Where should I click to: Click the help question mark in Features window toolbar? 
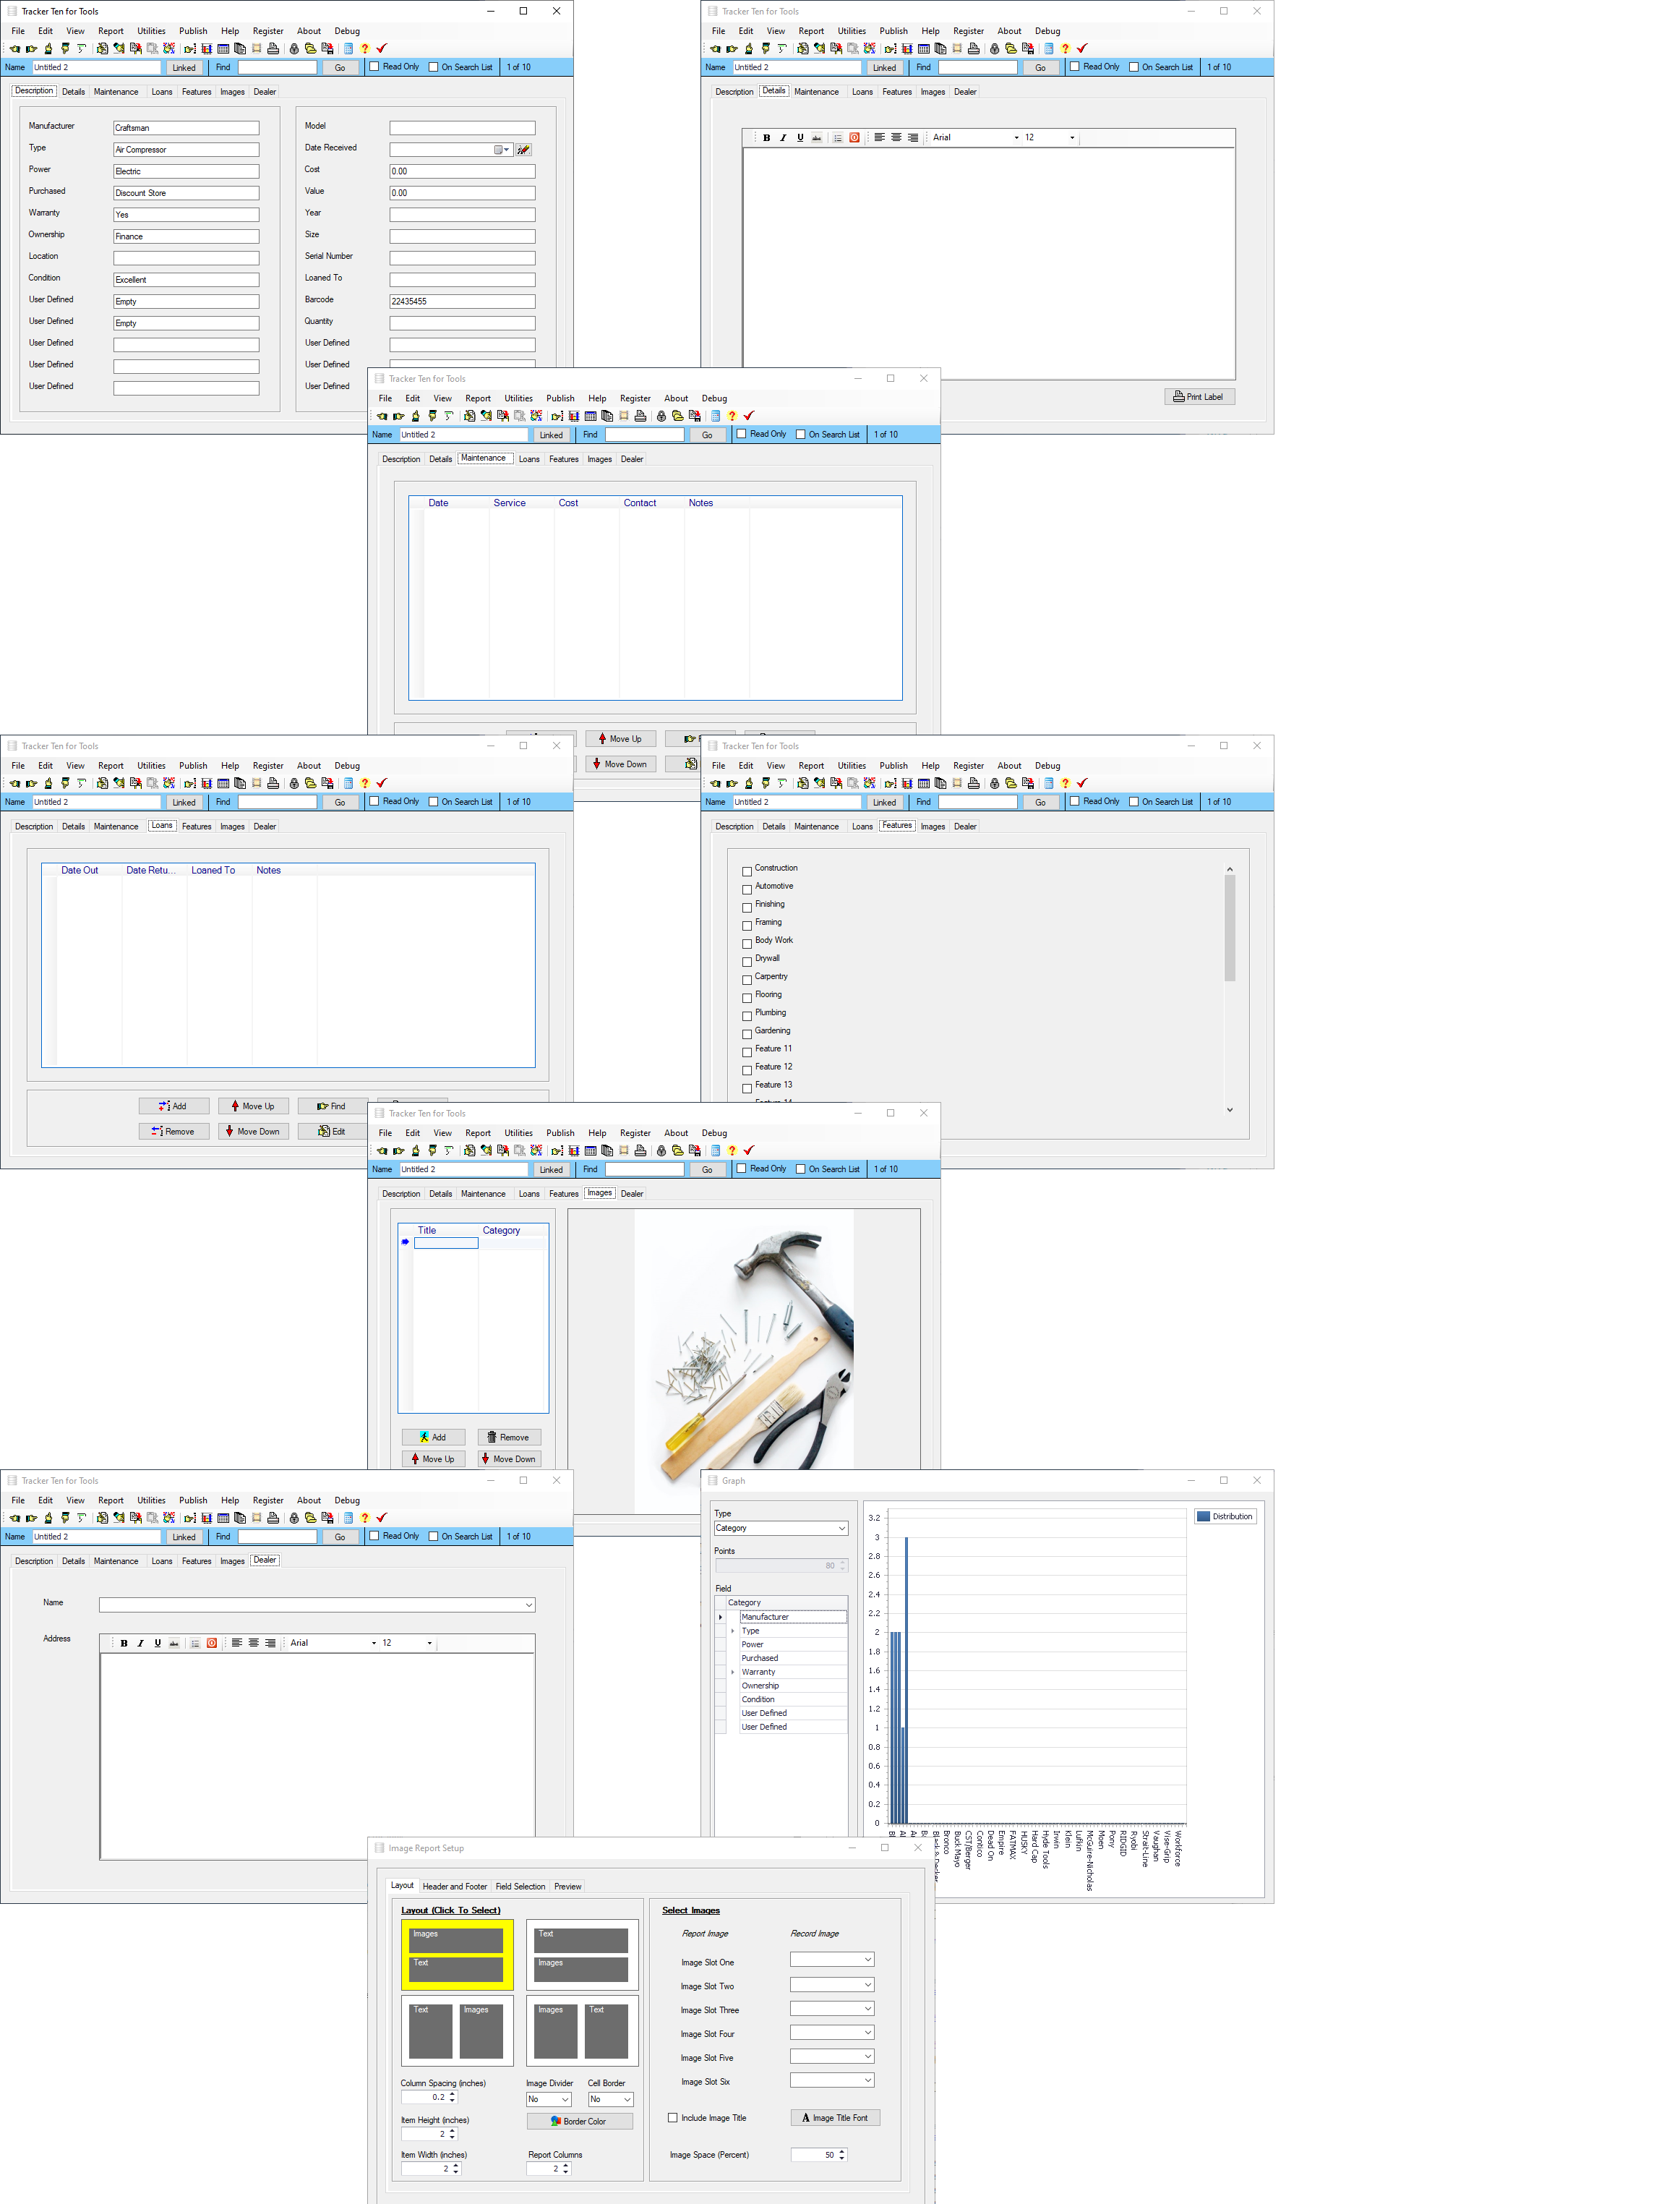click(x=1065, y=783)
